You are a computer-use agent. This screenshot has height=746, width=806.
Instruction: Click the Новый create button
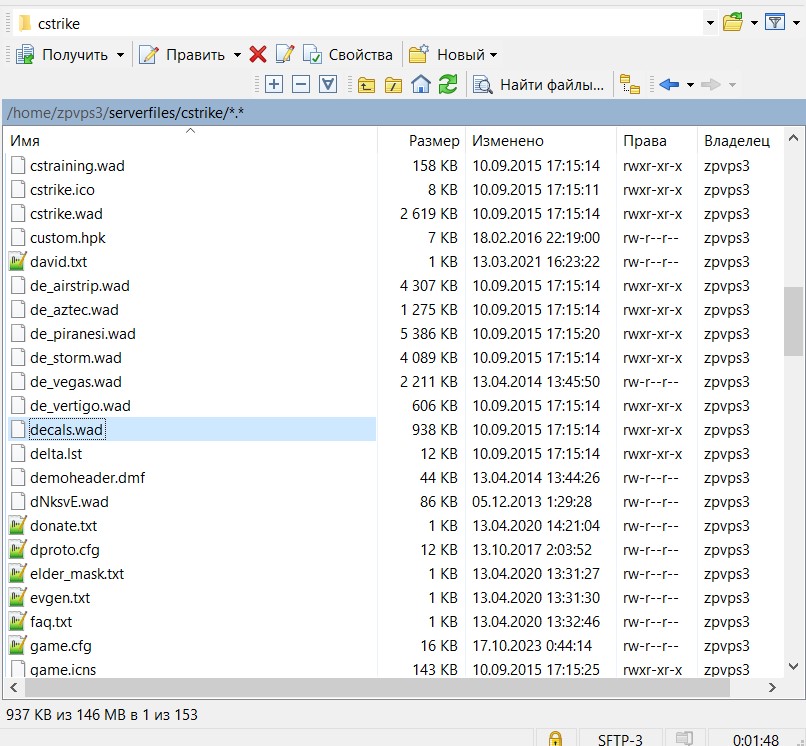447,54
